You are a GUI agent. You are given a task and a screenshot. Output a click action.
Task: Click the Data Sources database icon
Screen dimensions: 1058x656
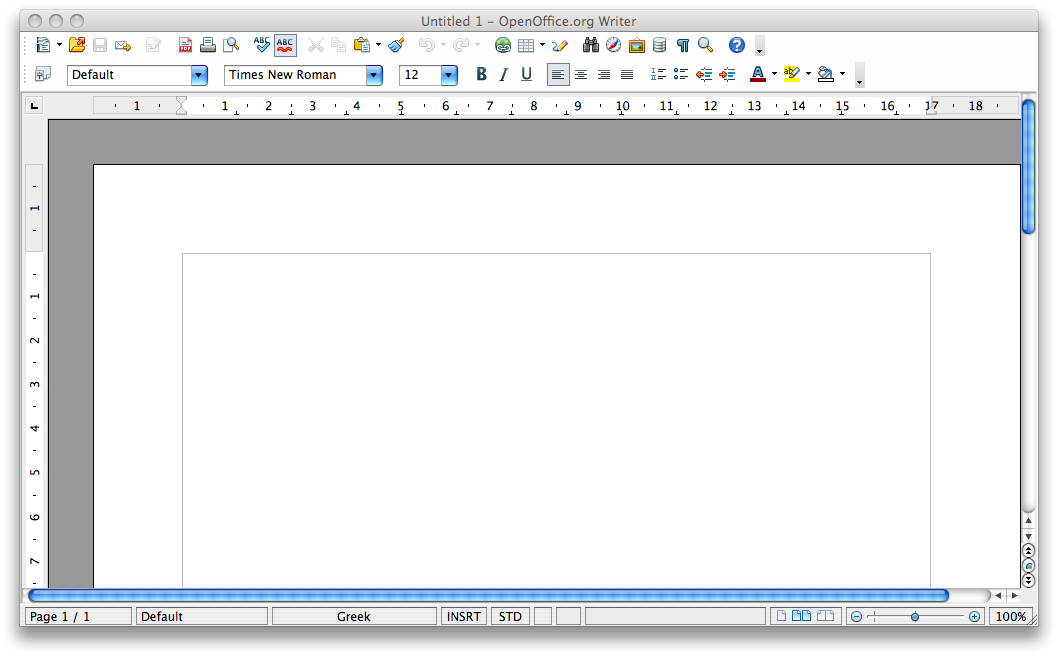coord(659,45)
